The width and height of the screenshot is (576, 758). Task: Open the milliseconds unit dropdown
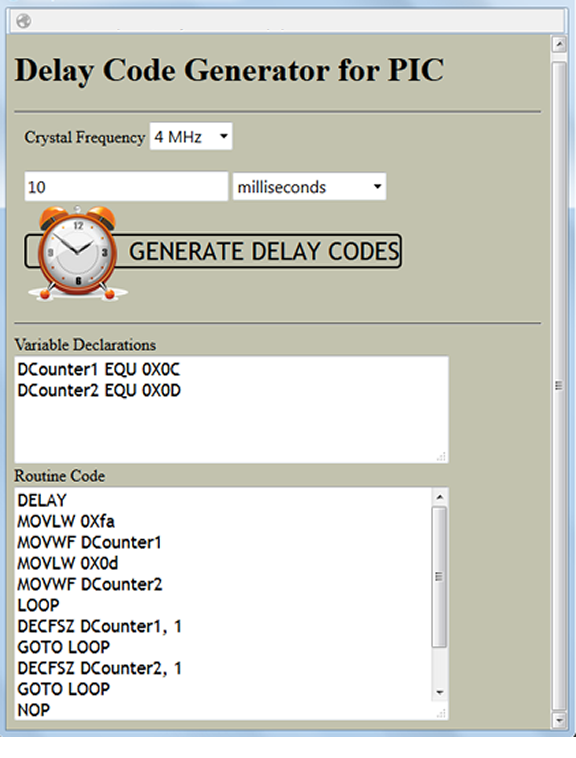click(309, 187)
